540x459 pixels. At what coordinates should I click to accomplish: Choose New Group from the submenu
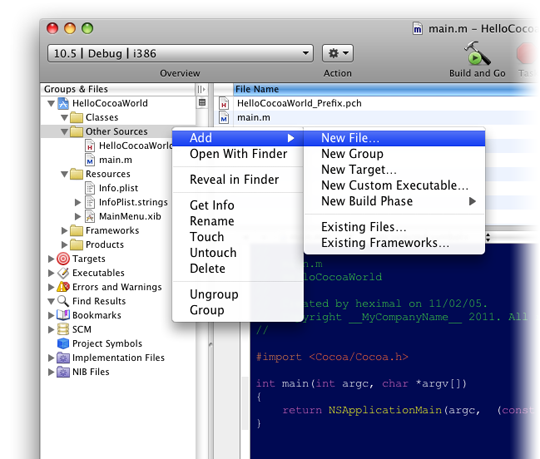tap(394, 154)
